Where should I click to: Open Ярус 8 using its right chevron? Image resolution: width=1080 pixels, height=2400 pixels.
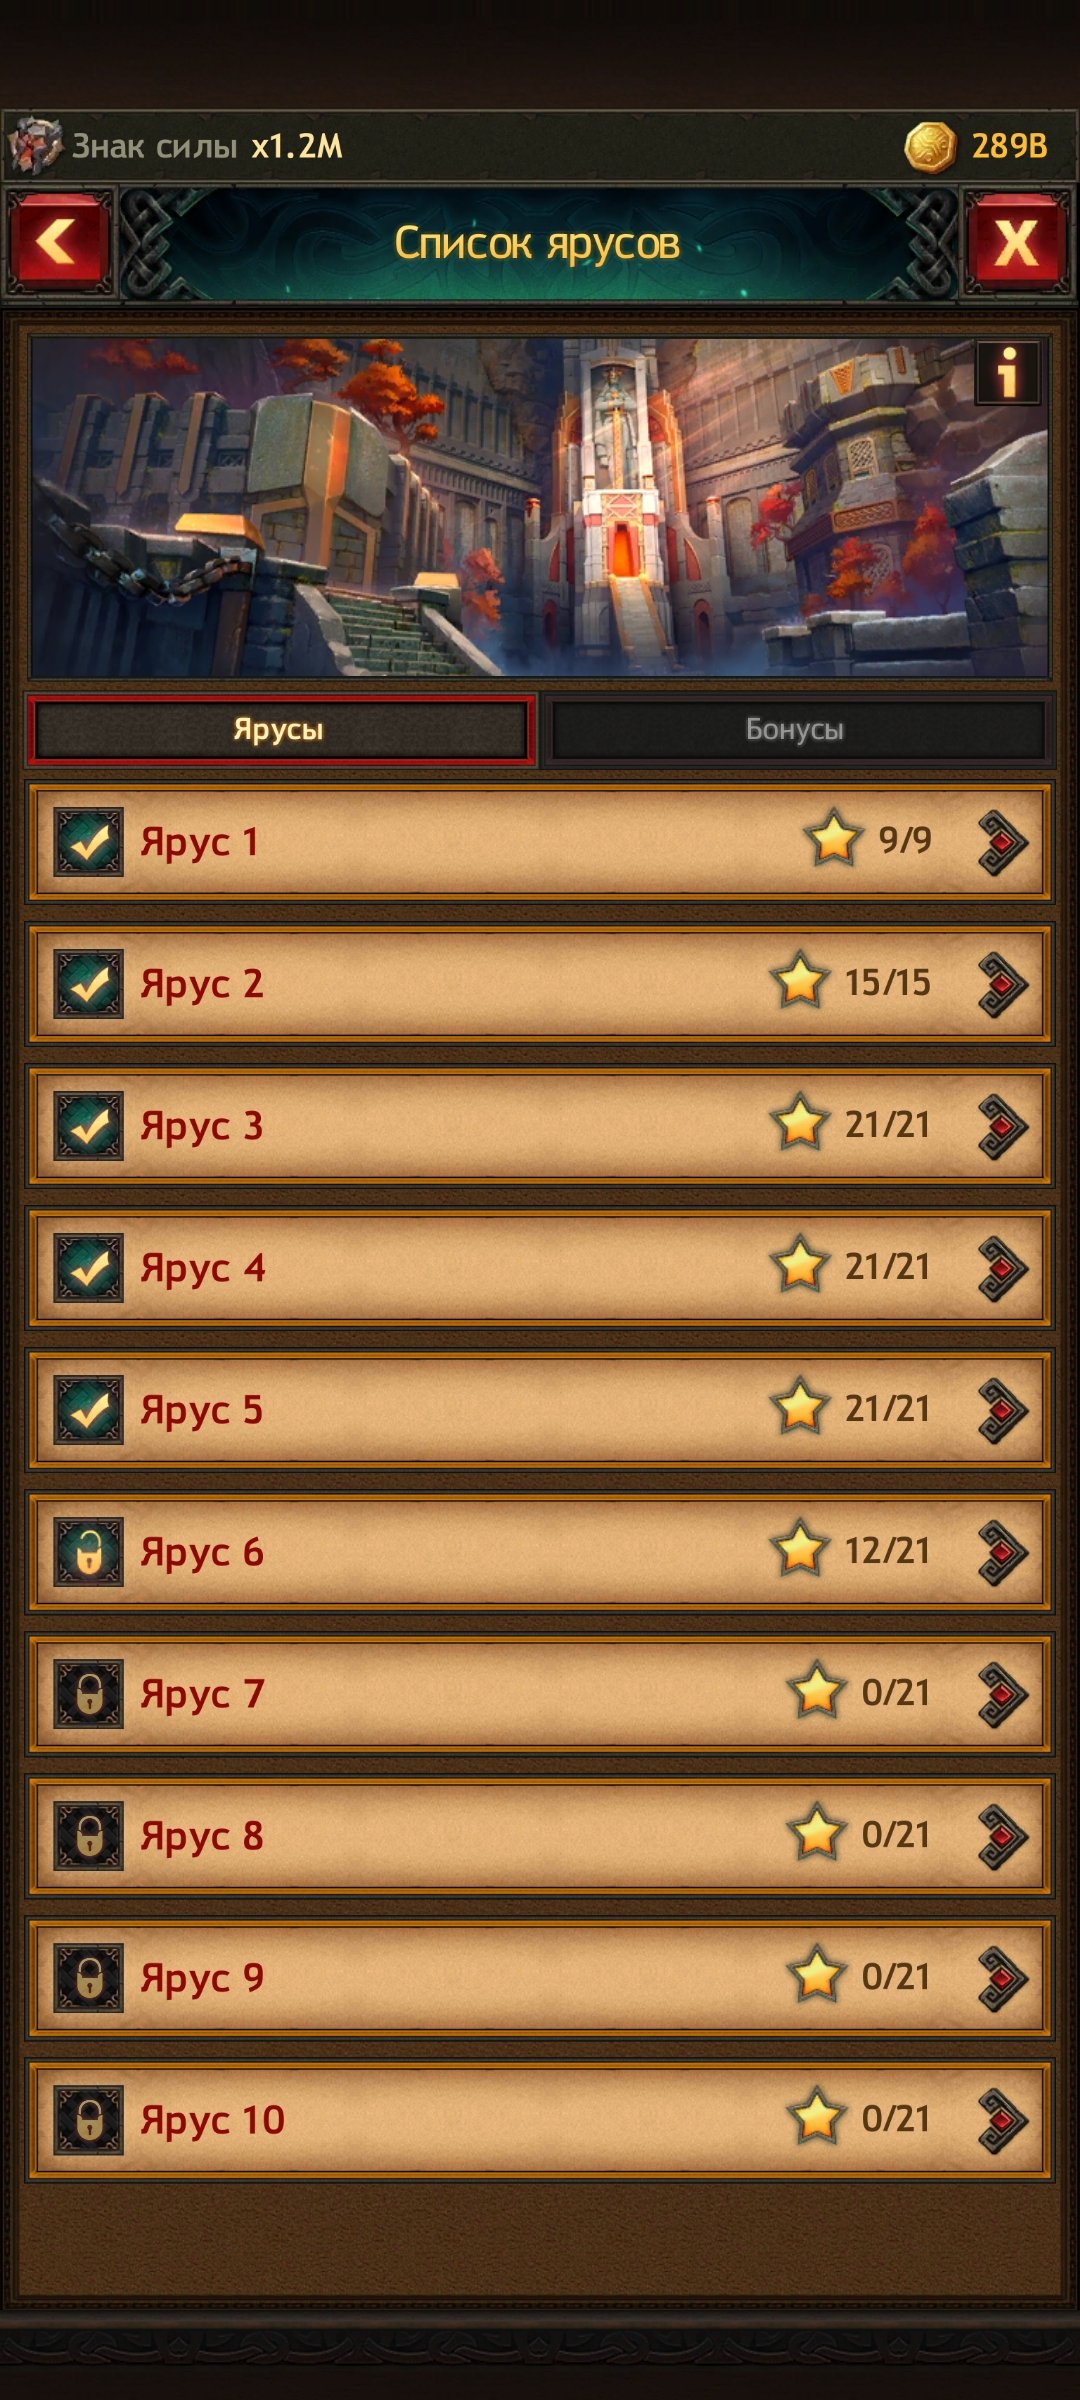1002,1836
